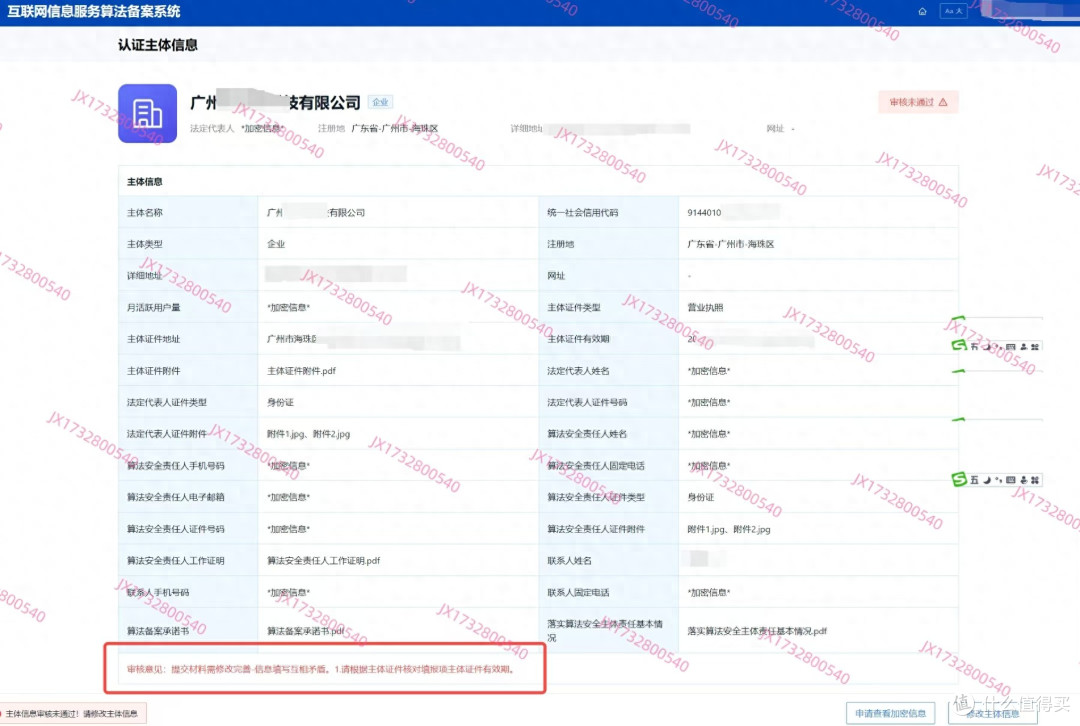Open toolbox grid icon beside 算法安全责任人固定电话 row
This screenshot has height=726, width=1080.
pyautogui.click(x=1035, y=479)
